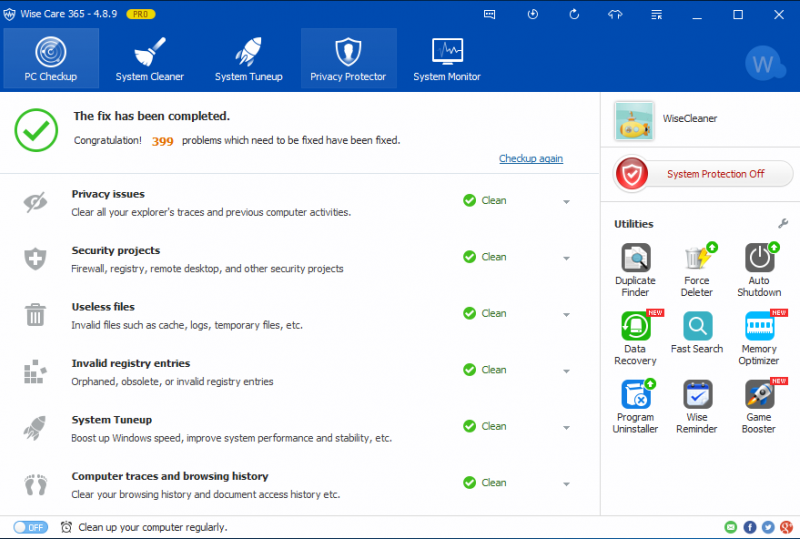Expand the Privacy issues dropdown arrow

coord(566,202)
